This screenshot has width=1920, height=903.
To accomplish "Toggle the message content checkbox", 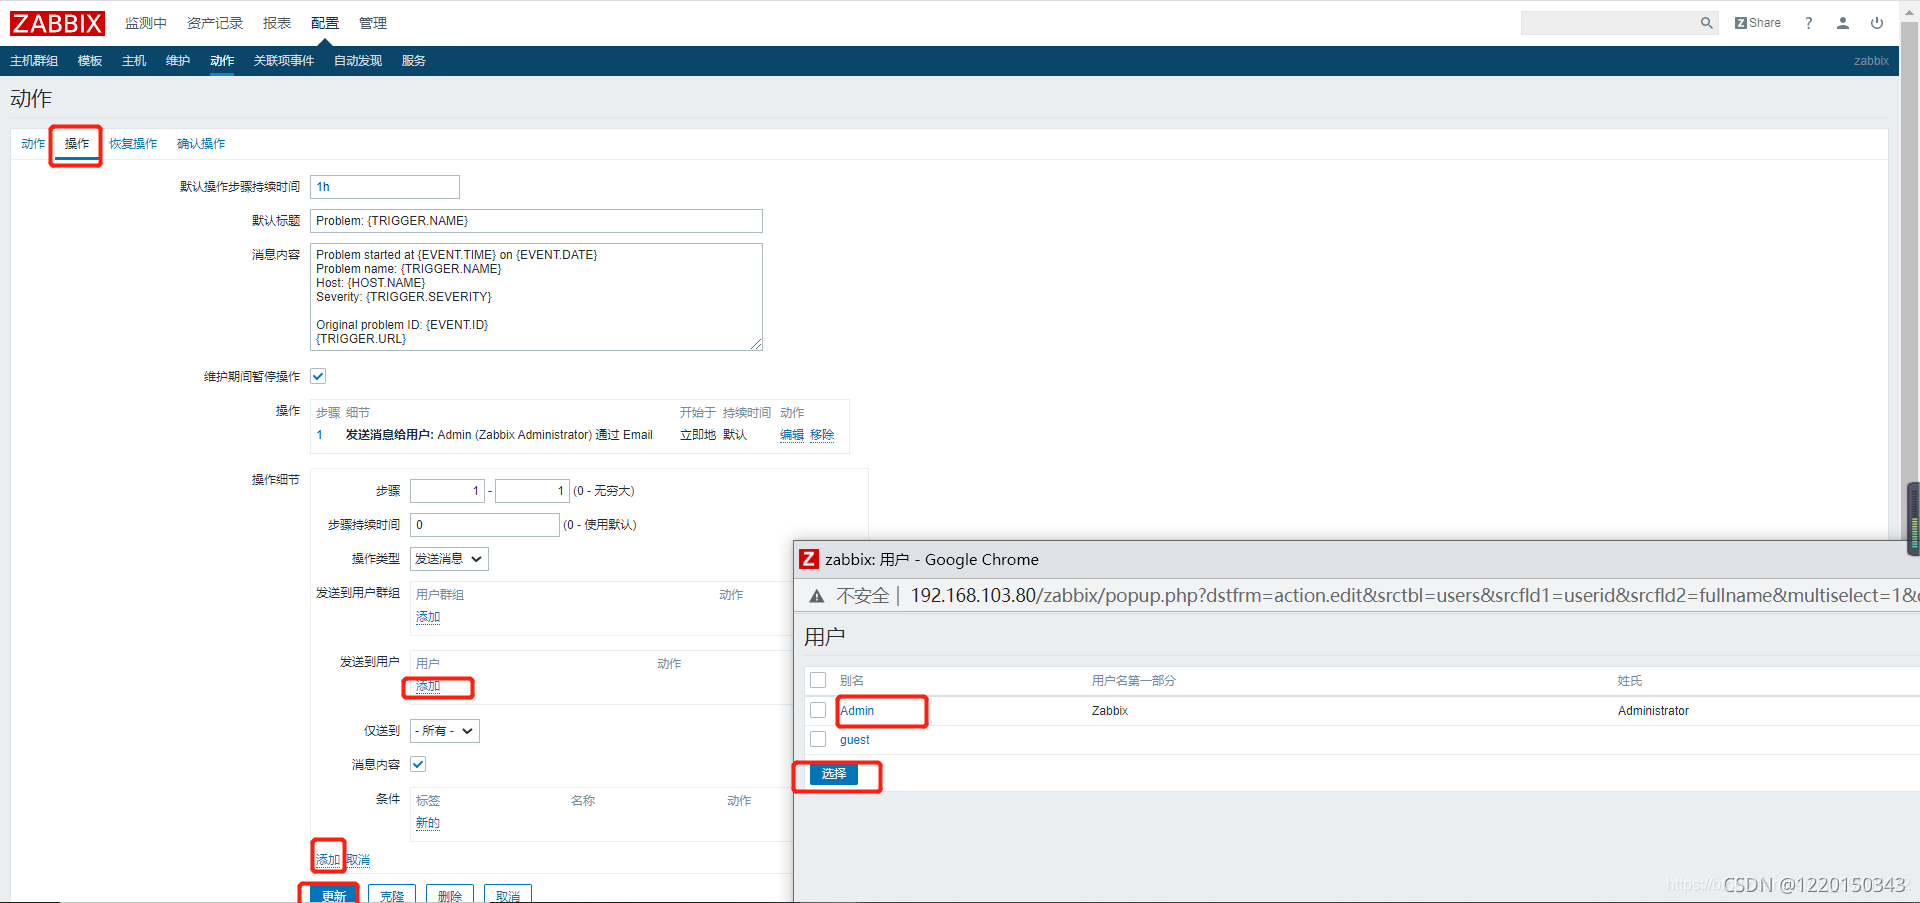I will pyautogui.click(x=418, y=764).
